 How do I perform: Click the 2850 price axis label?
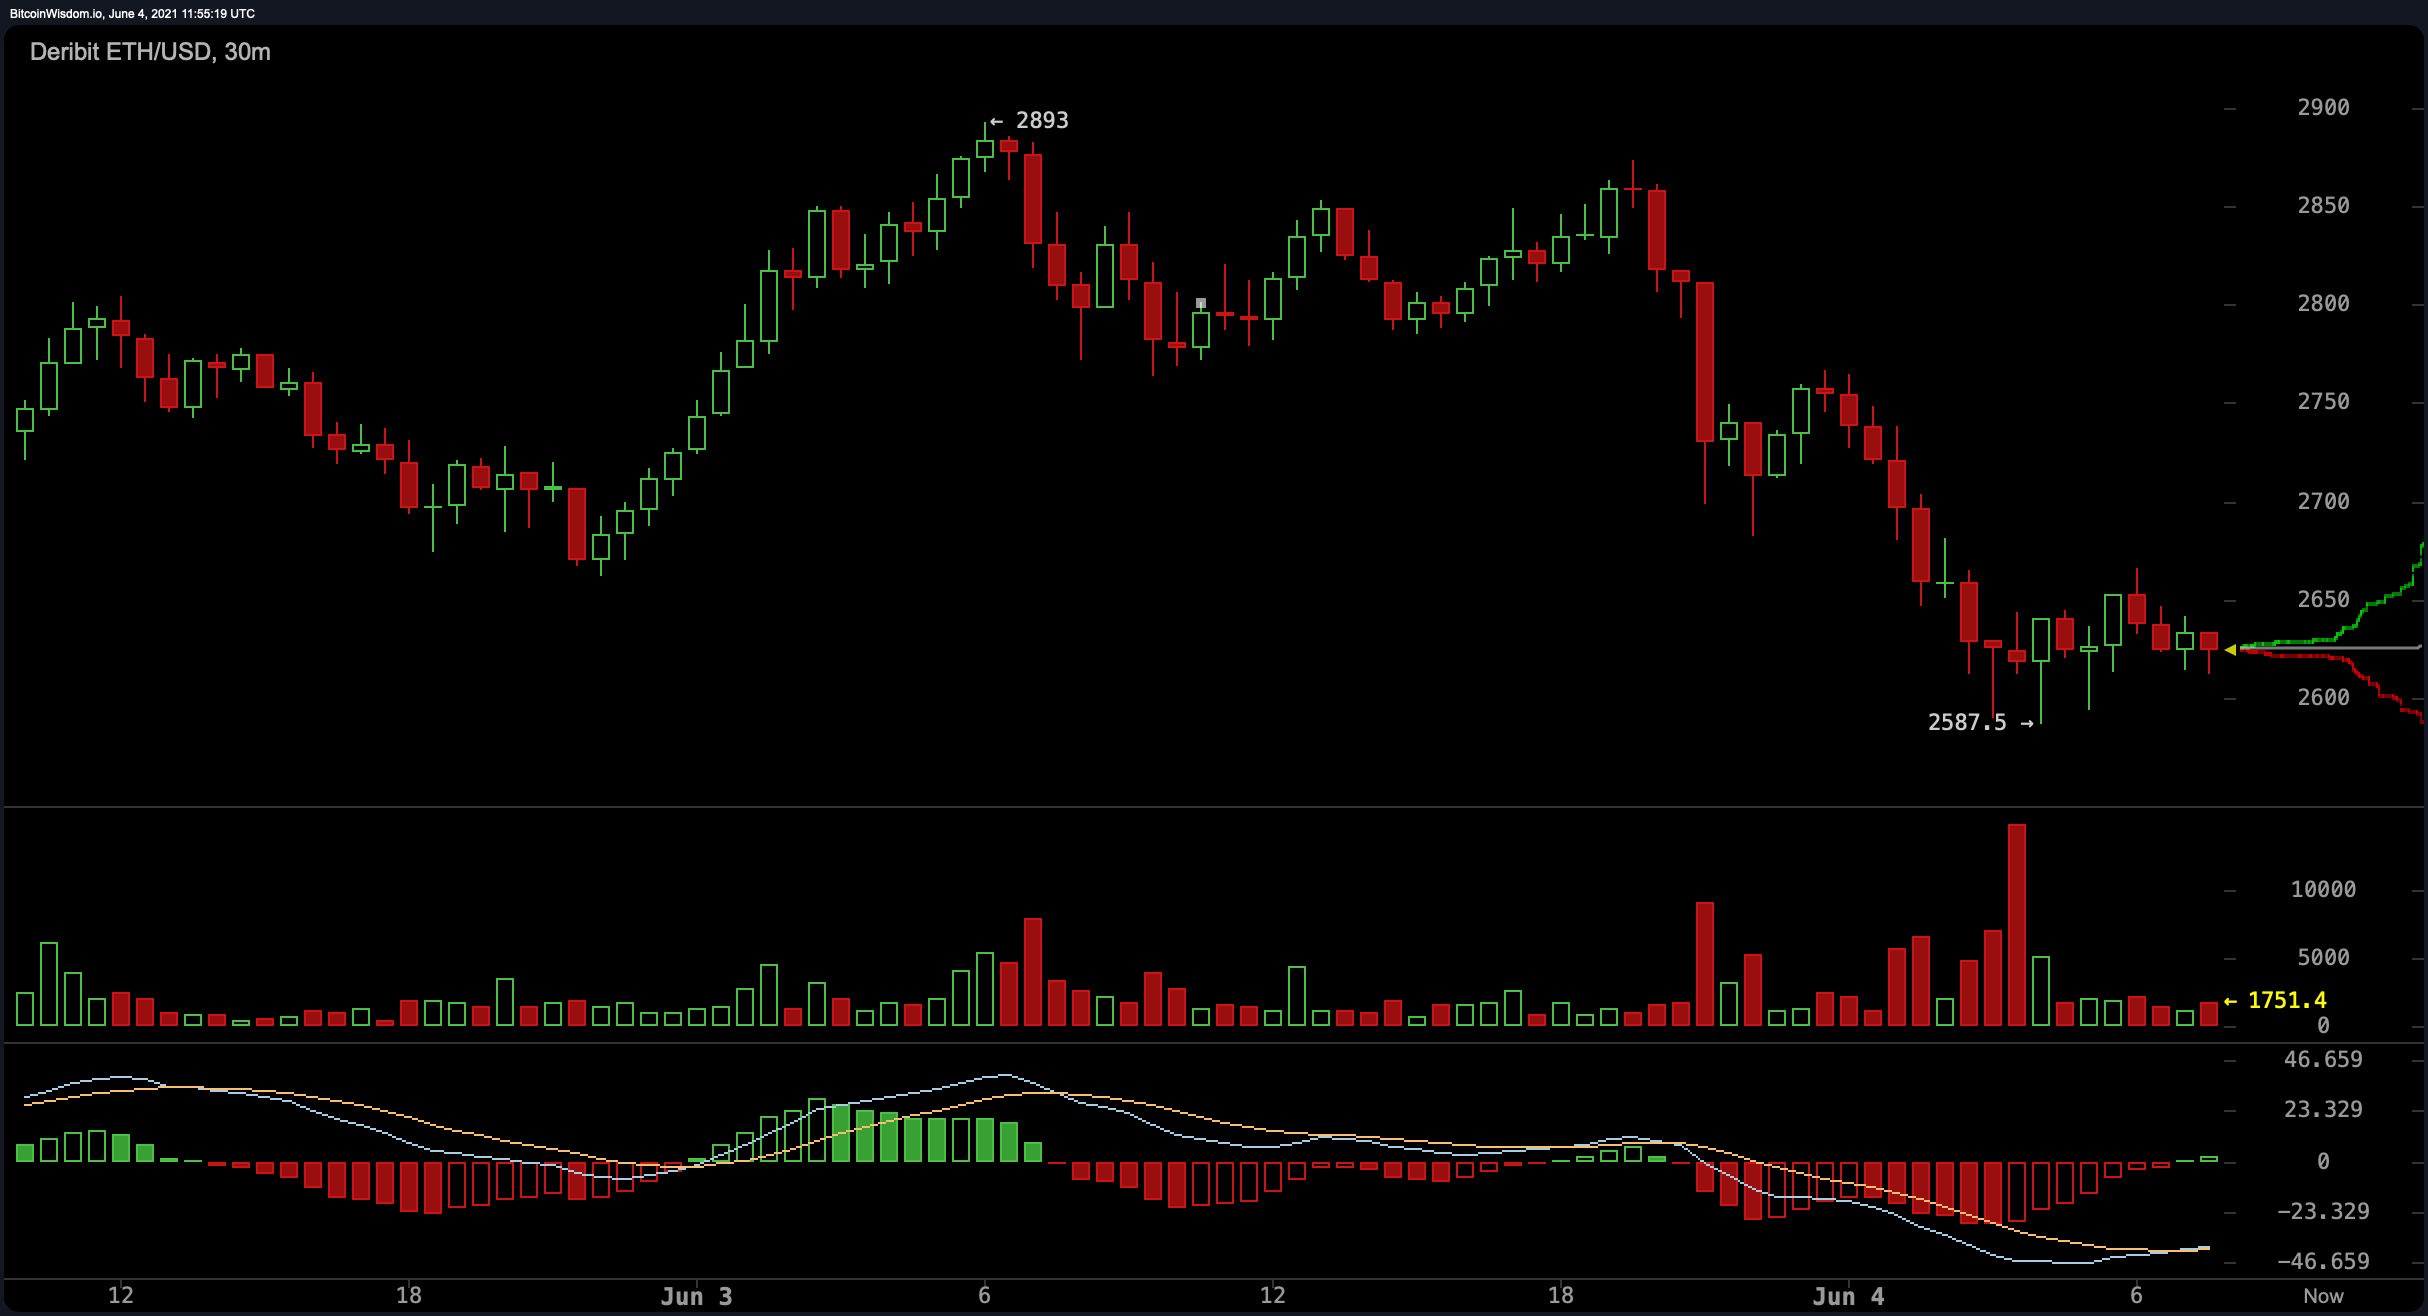click(x=2323, y=206)
